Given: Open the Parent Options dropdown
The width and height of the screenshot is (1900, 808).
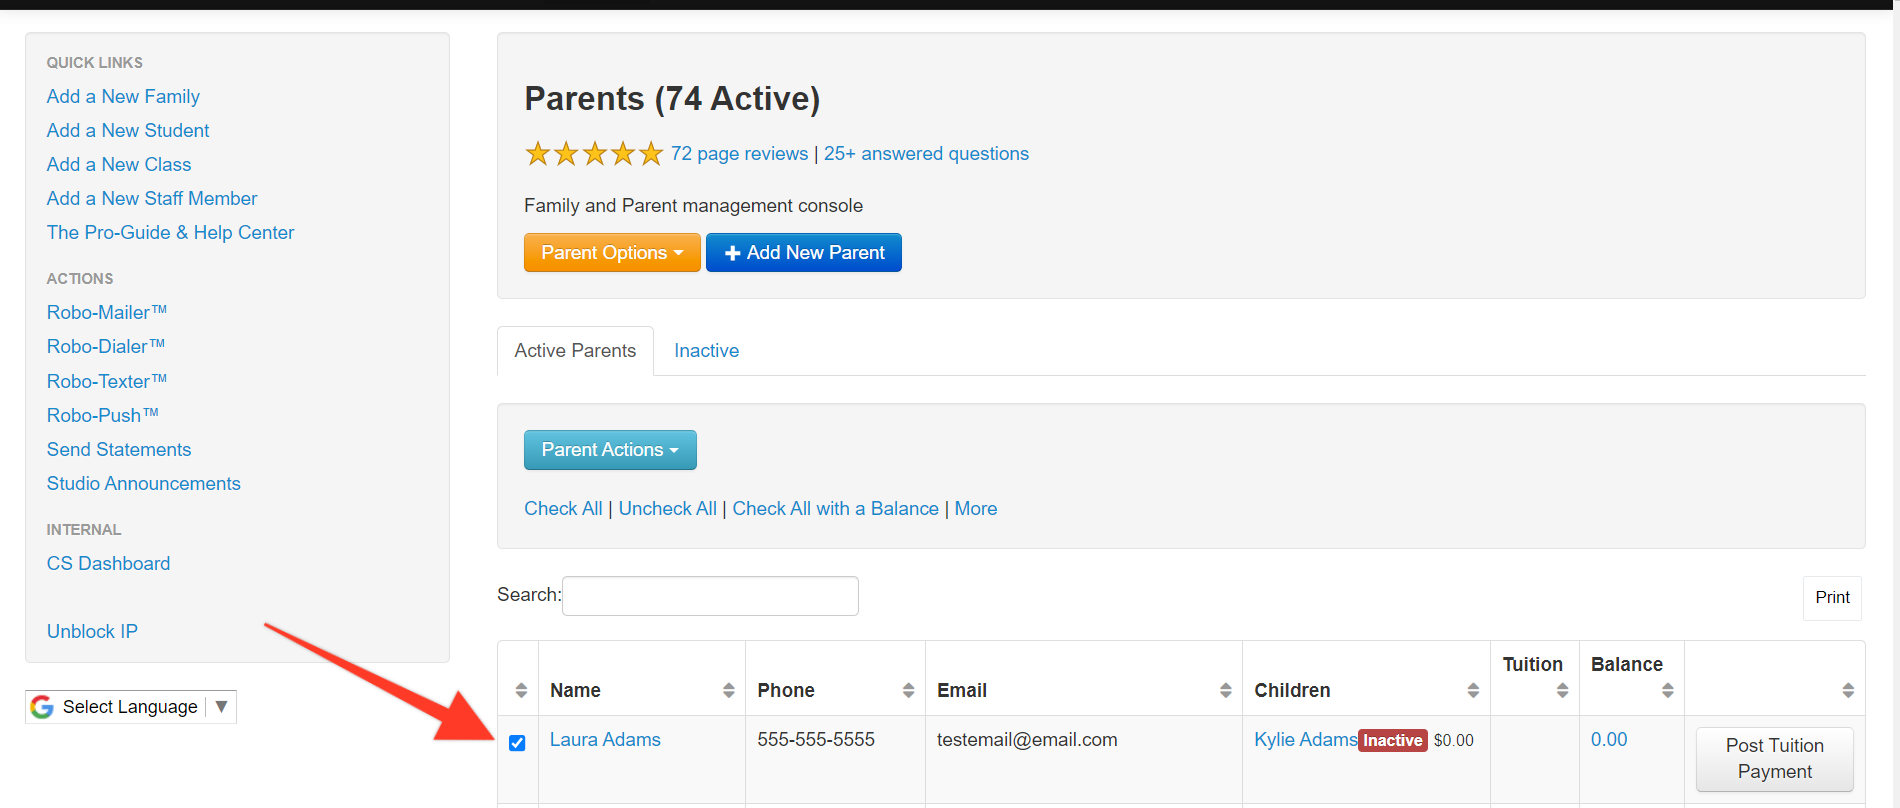Looking at the screenshot, I should tap(612, 253).
